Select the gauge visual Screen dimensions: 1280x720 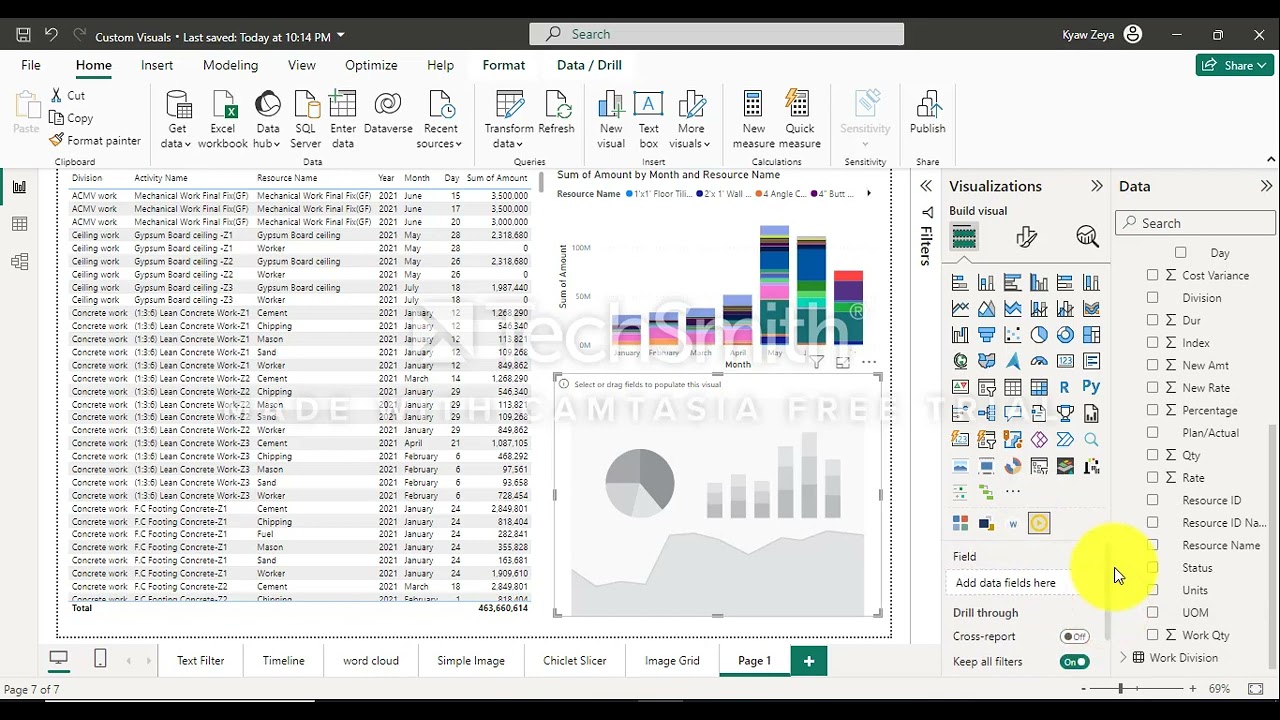(1039, 361)
